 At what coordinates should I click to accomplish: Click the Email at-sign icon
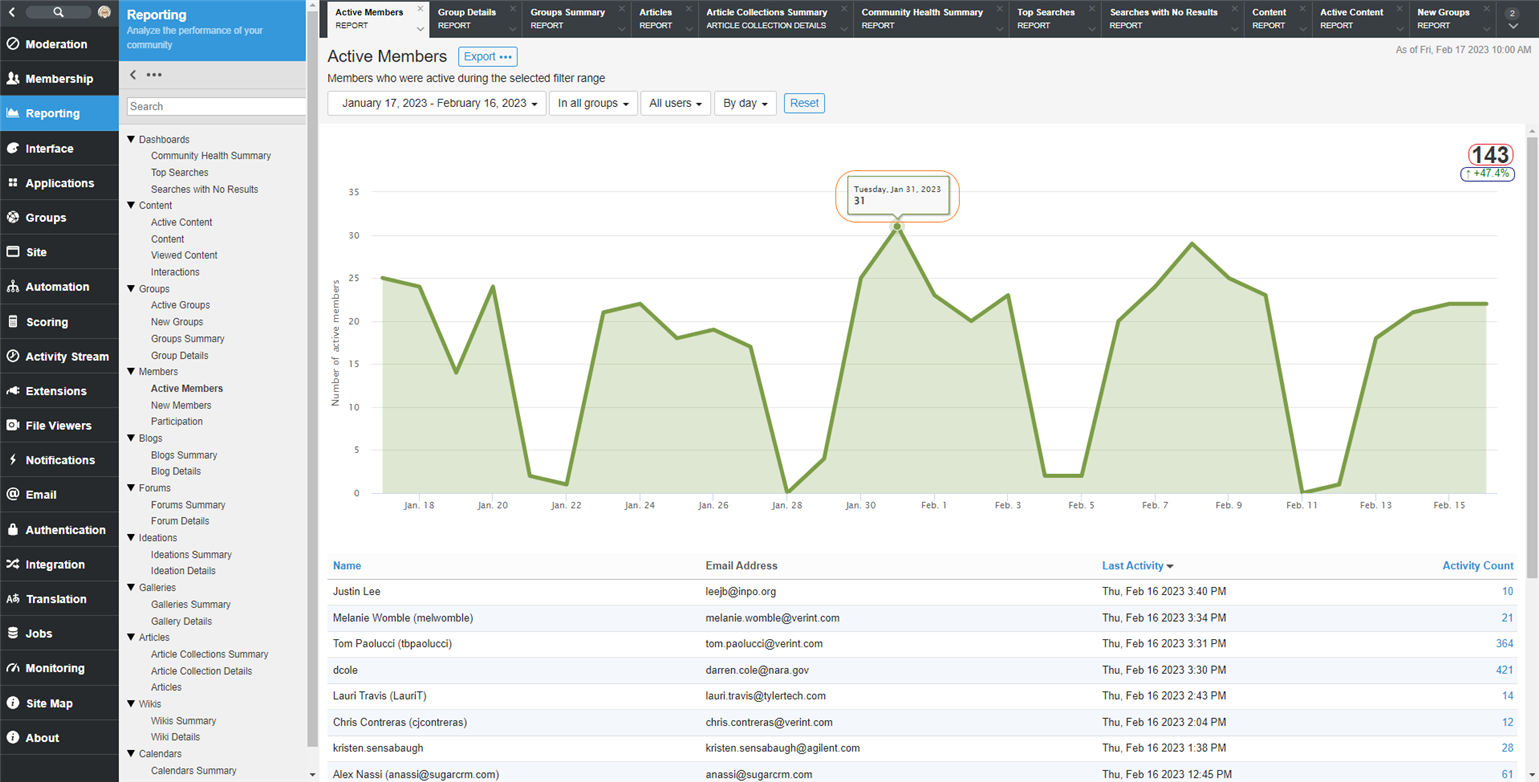[13, 494]
